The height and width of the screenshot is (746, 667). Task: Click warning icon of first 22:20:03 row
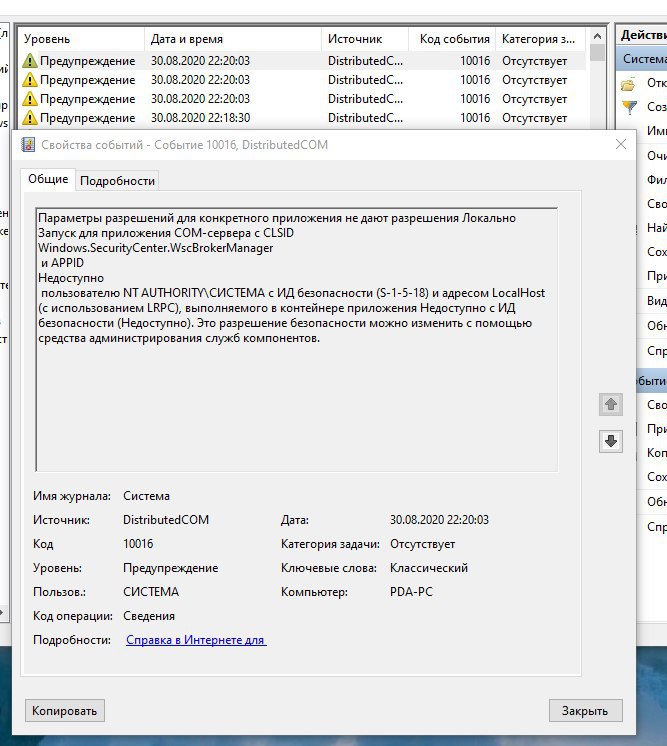coord(29,61)
